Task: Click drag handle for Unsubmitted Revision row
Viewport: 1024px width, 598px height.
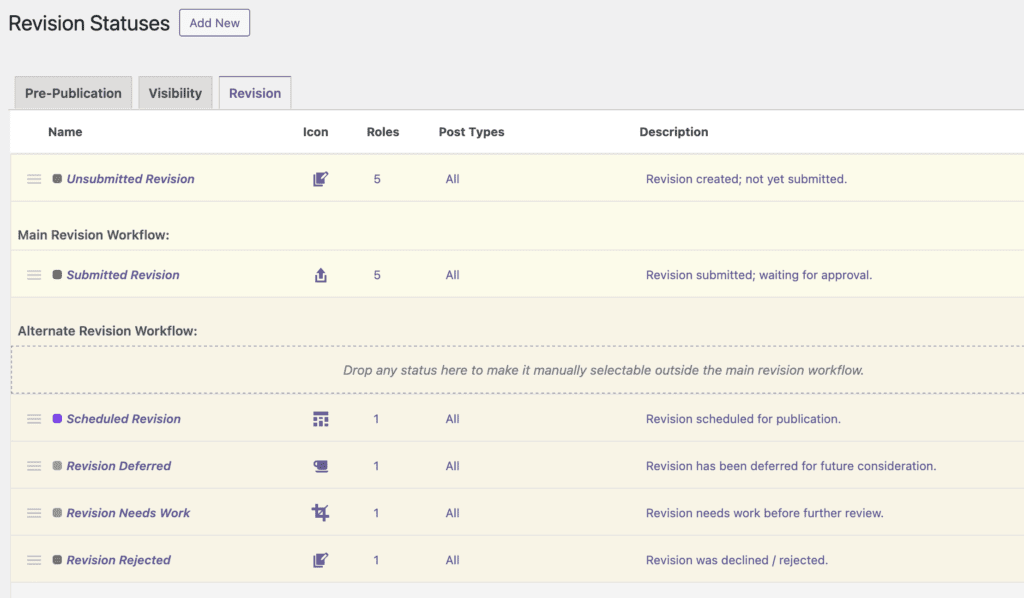Action: [34, 179]
